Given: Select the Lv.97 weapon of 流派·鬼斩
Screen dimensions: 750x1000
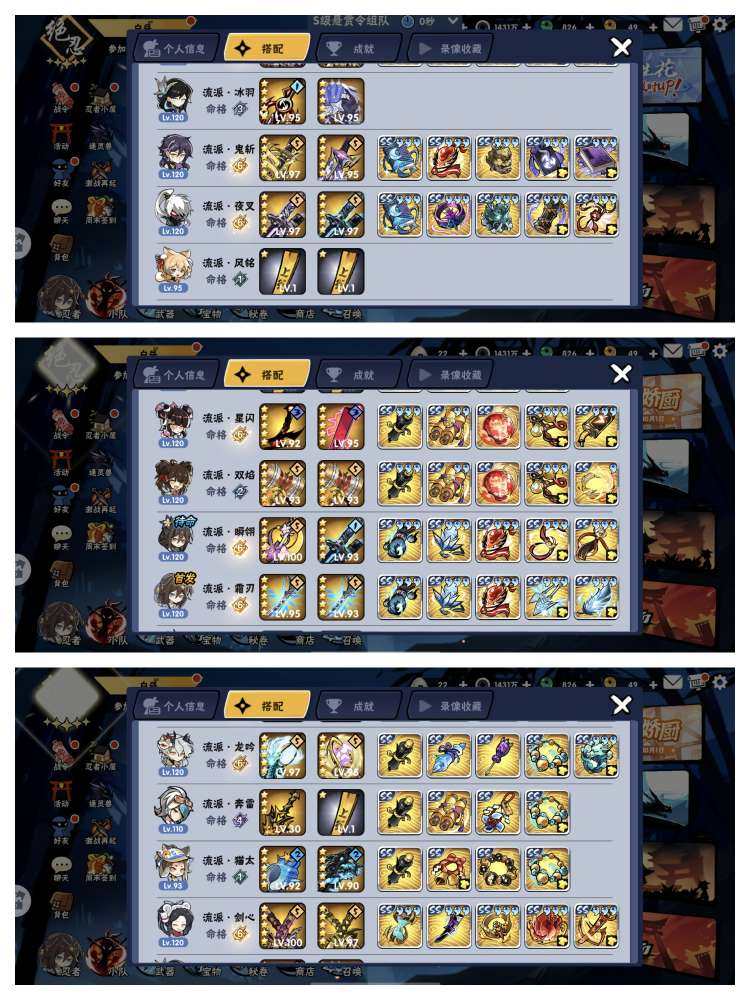Looking at the screenshot, I should (x=283, y=158).
